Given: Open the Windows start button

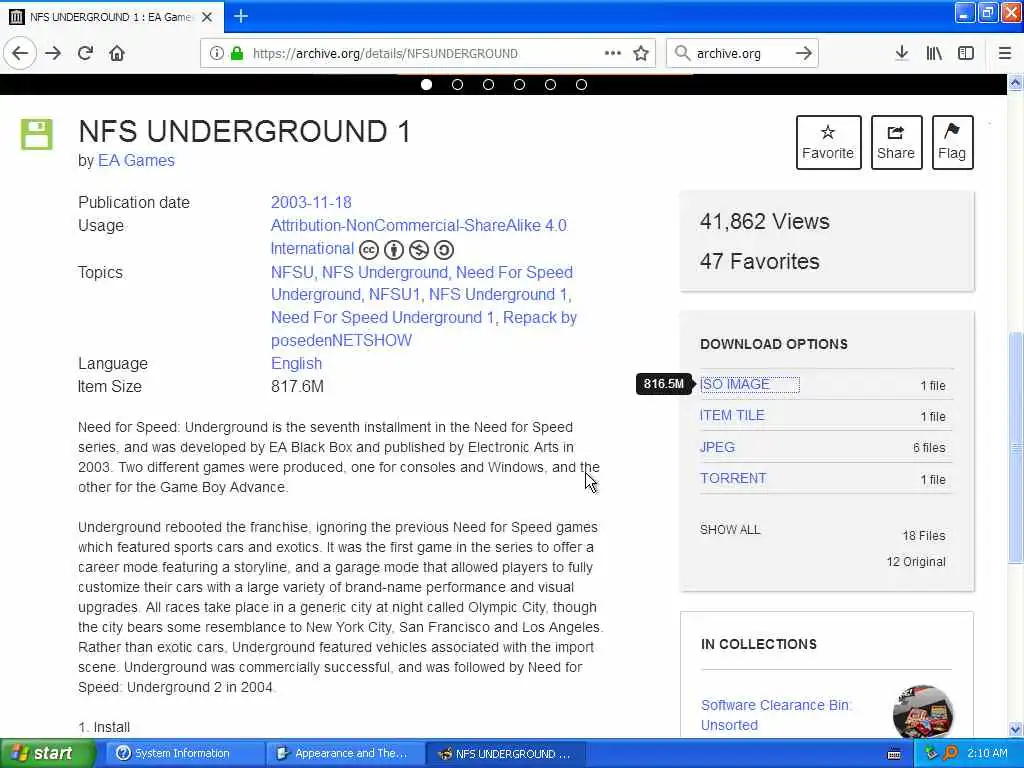Looking at the screenshot, I should coord(48,754).
